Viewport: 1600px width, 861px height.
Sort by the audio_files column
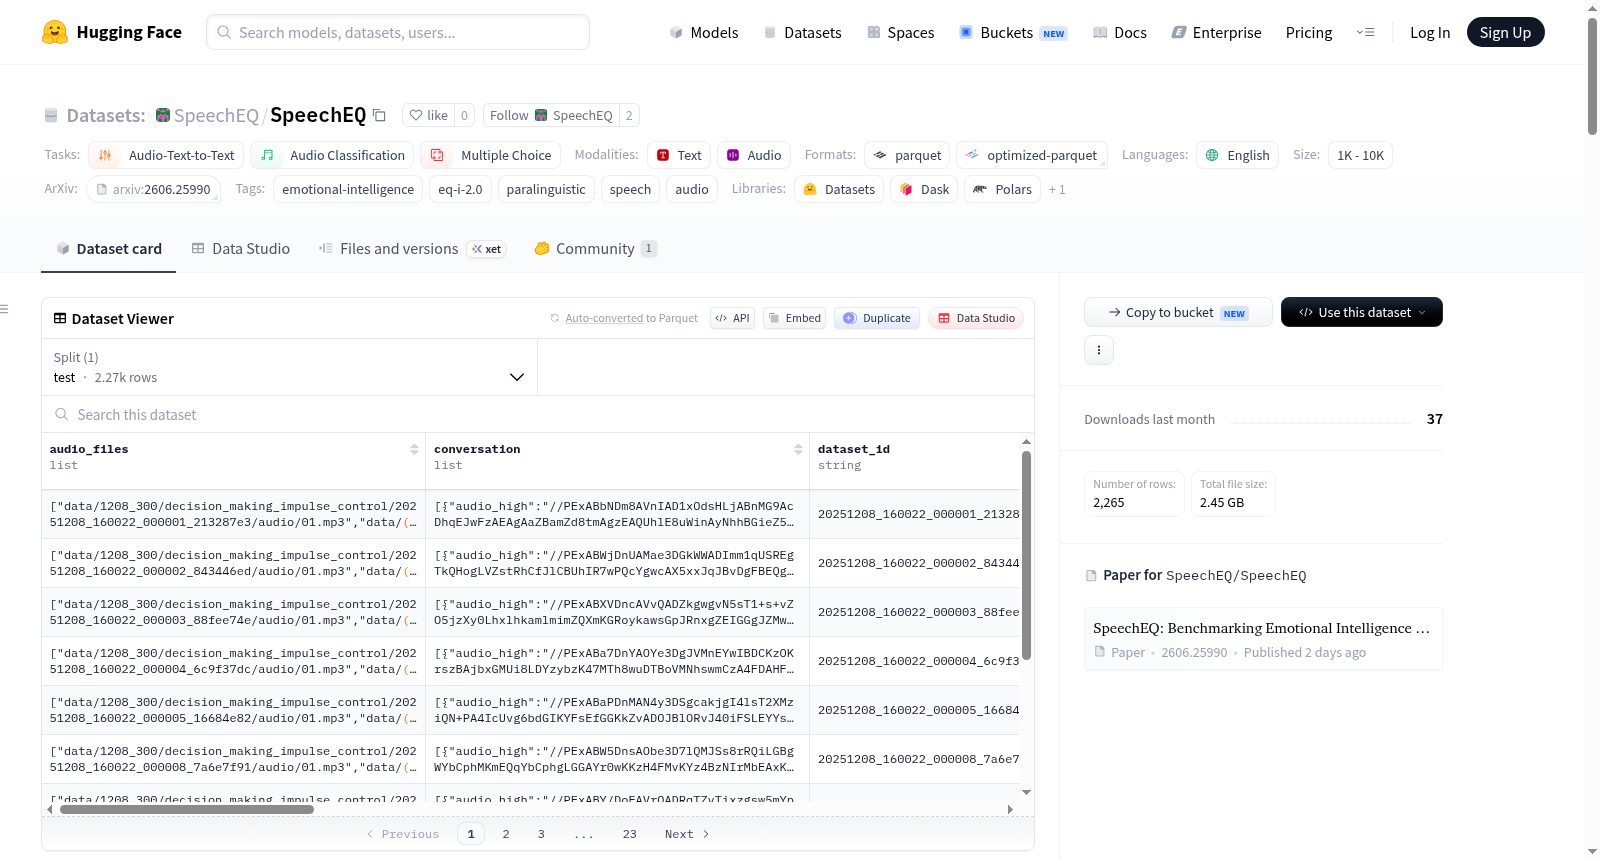click(x=414, y=449)
